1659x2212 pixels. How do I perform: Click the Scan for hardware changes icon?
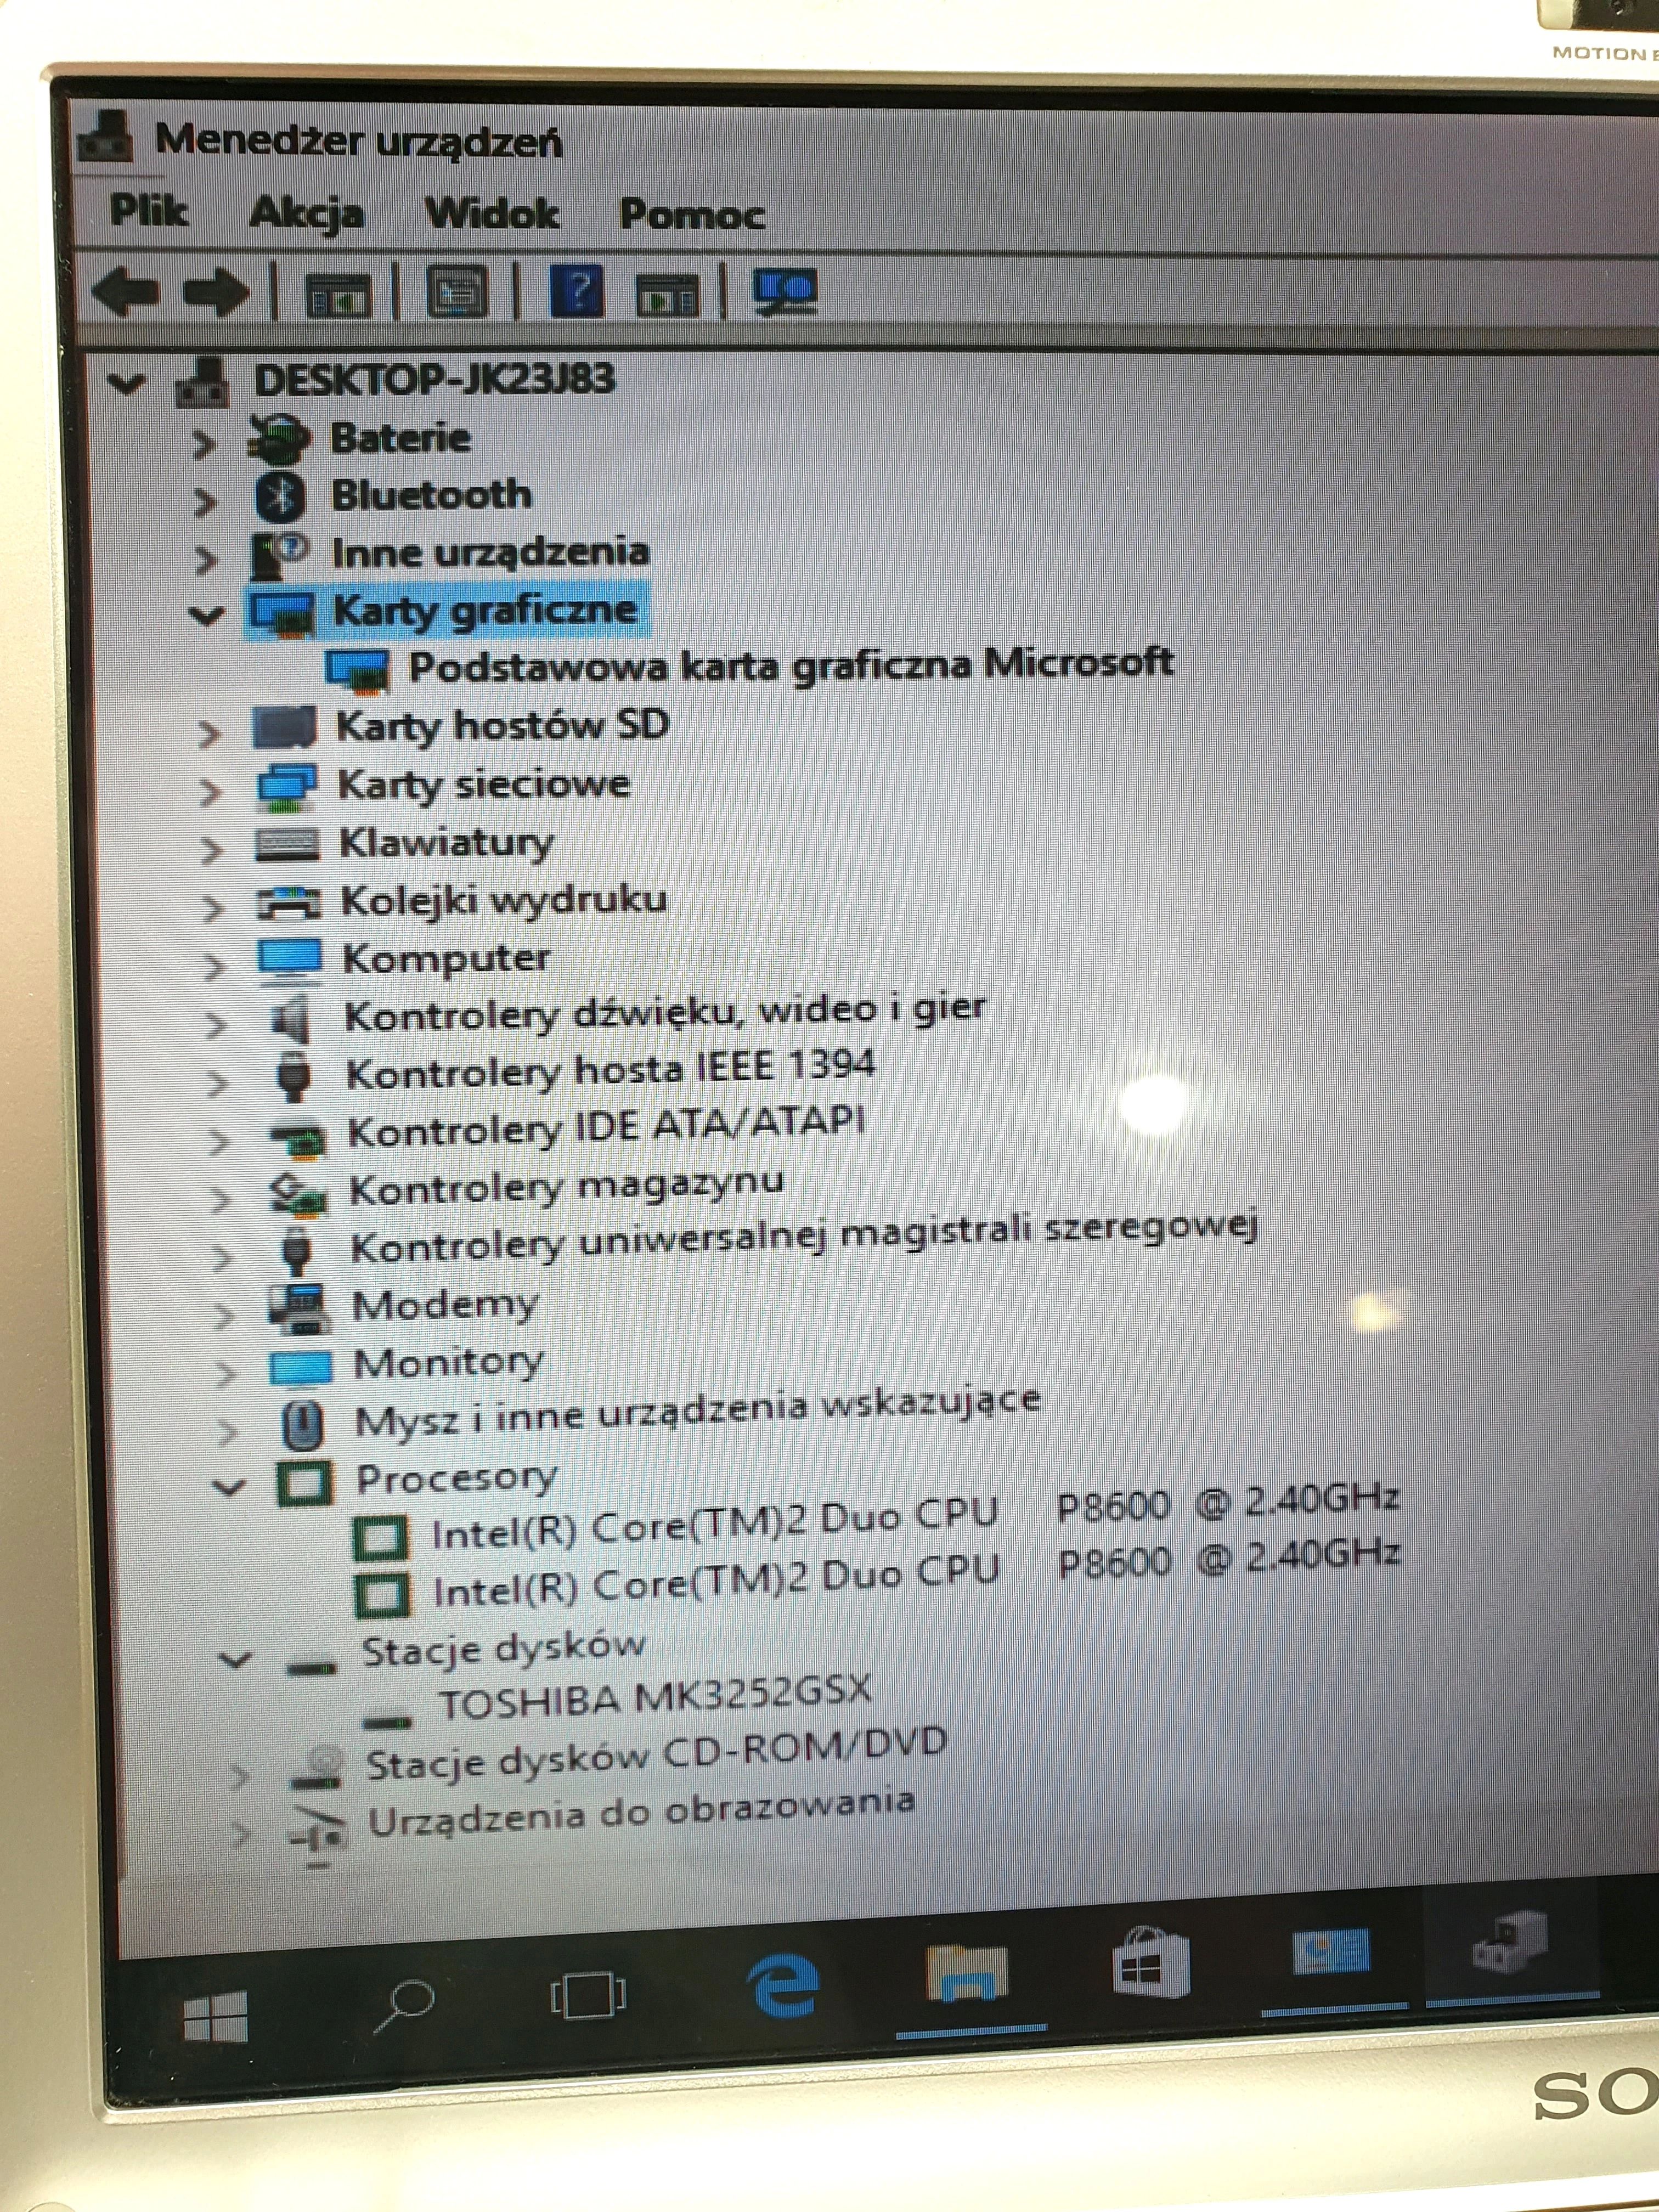point(786,291)
